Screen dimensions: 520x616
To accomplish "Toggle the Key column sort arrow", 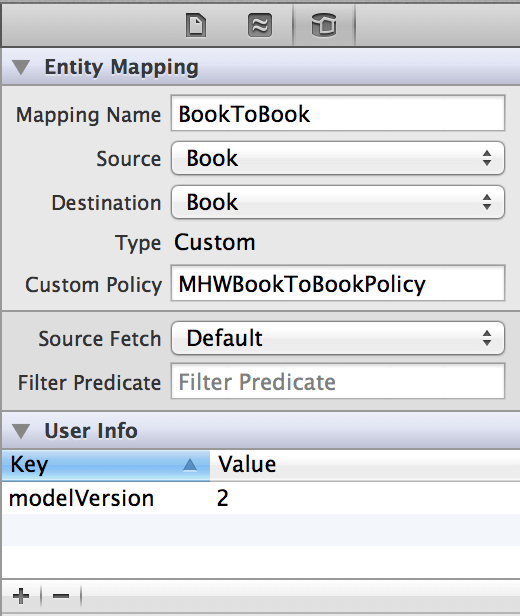I will coord(190,465).
